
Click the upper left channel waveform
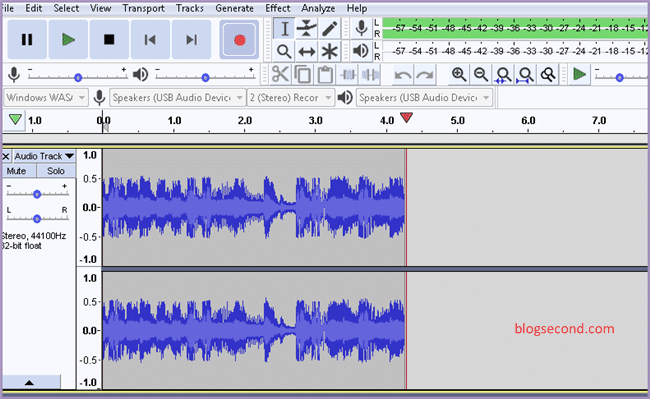254,207
